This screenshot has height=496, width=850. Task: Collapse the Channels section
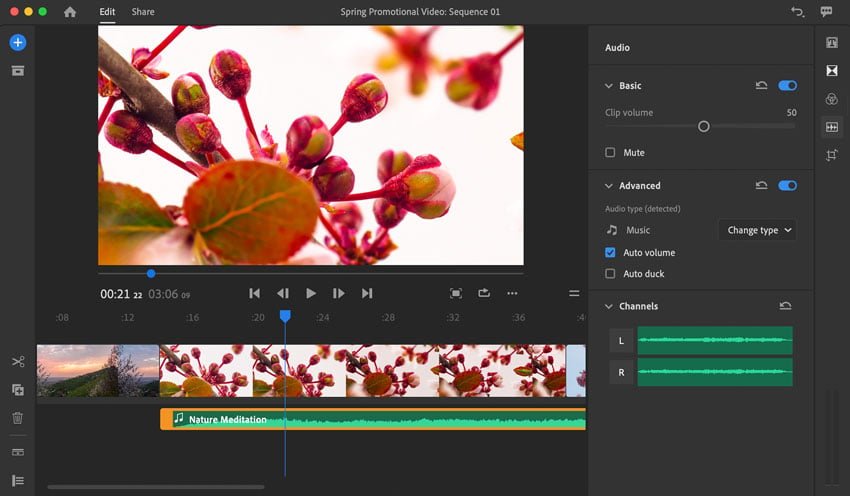click(609, 306)
